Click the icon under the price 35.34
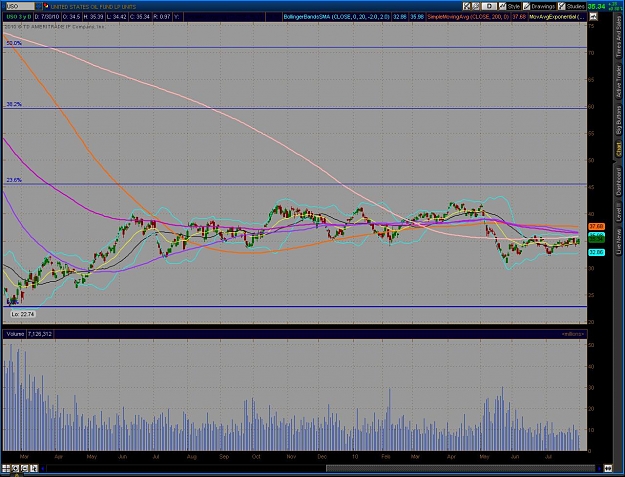This screenshot has width=625, height=477. pos(594,17)
